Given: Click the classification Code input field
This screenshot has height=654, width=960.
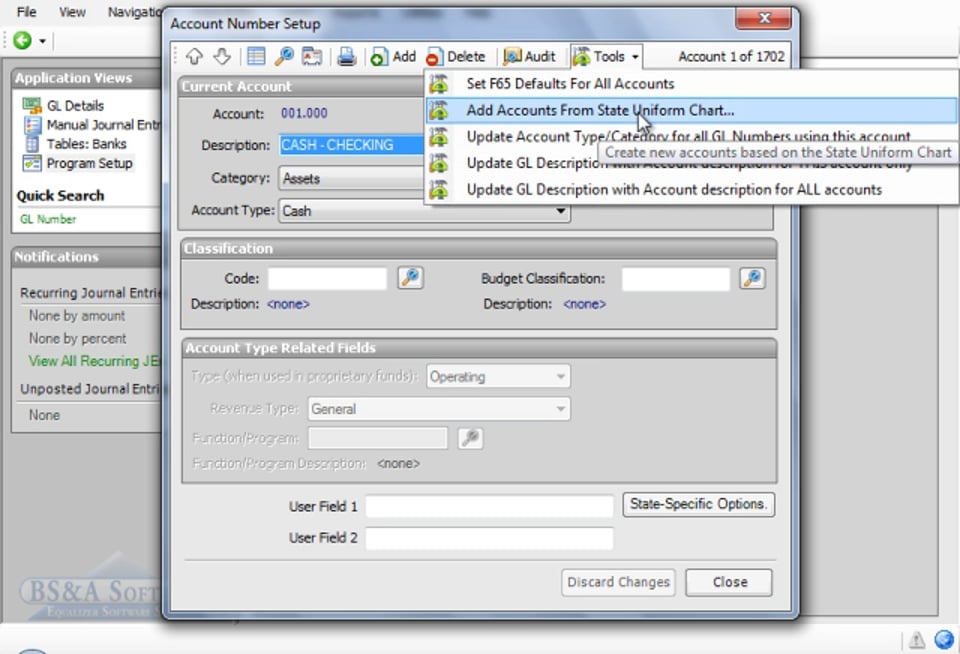Looking at the screenshot, I should pos(327,279).
